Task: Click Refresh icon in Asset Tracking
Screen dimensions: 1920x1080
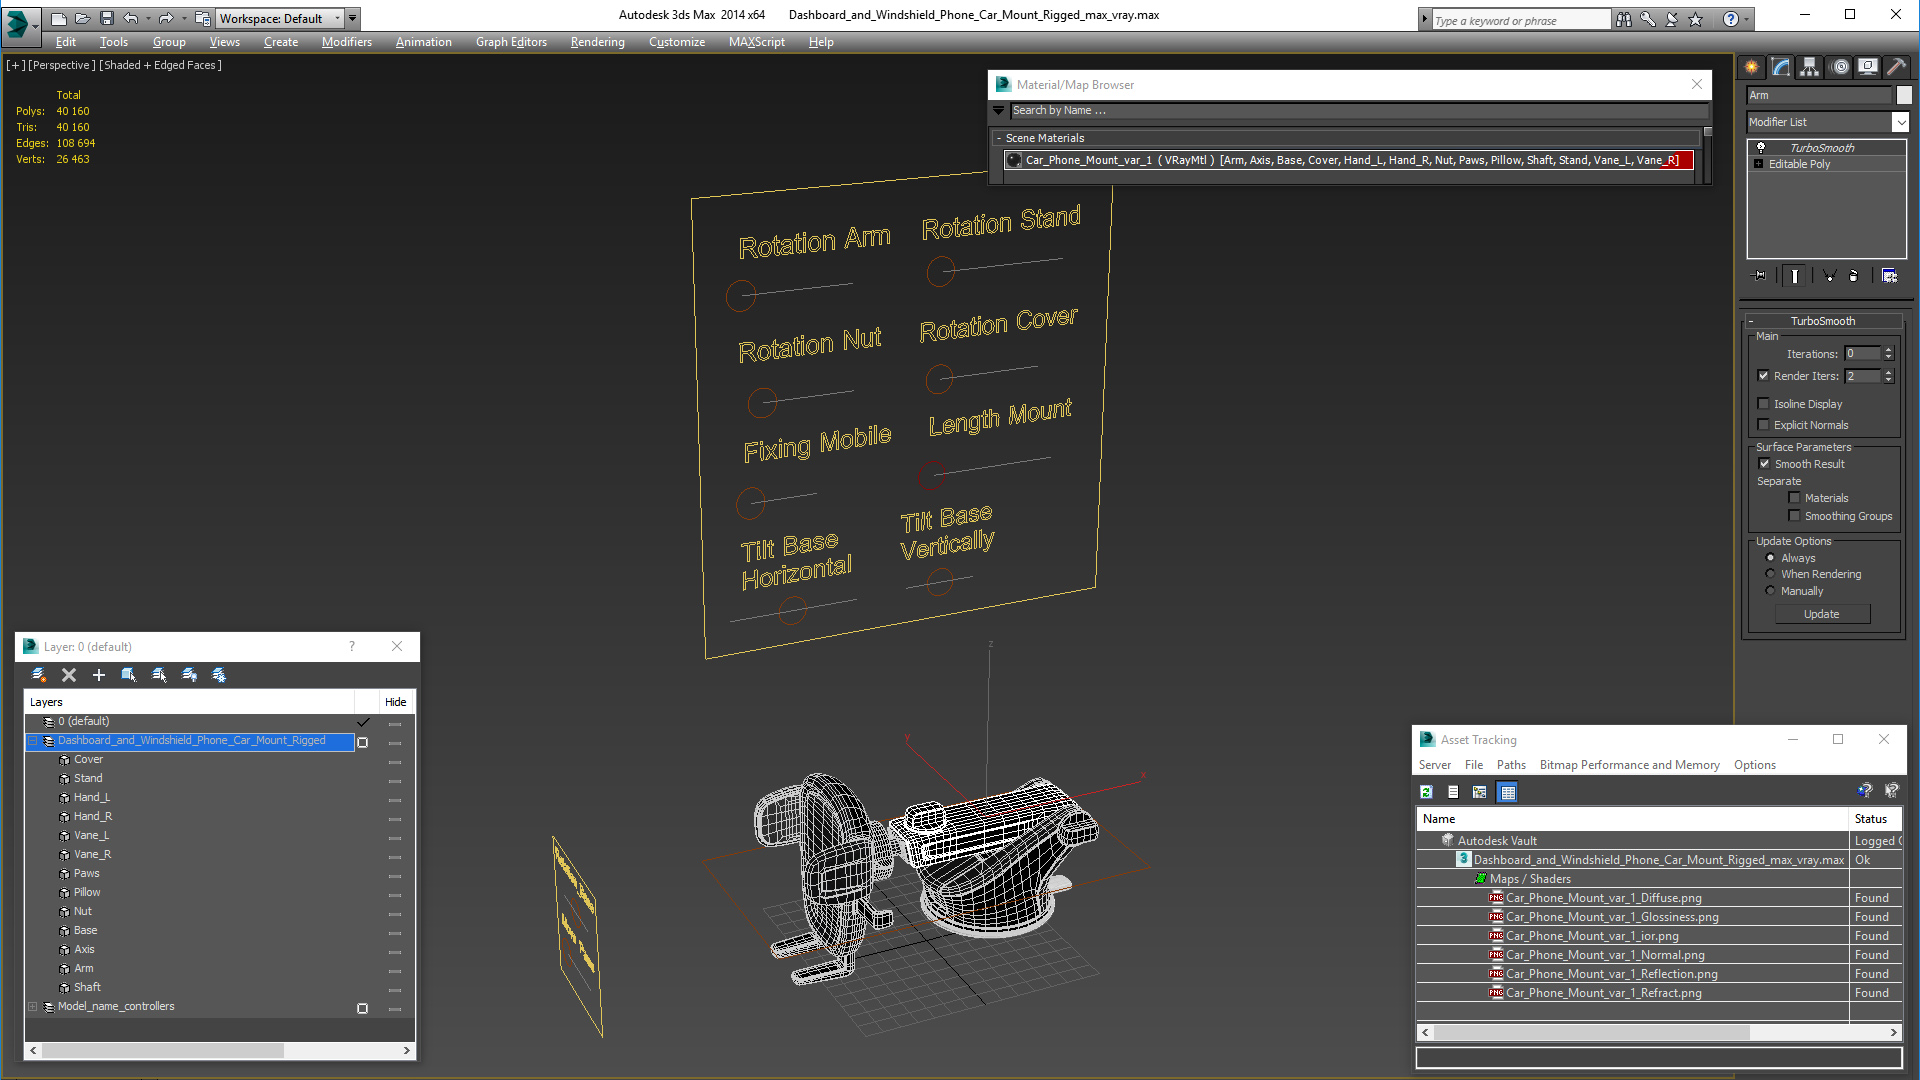Action: [1427, 792]
